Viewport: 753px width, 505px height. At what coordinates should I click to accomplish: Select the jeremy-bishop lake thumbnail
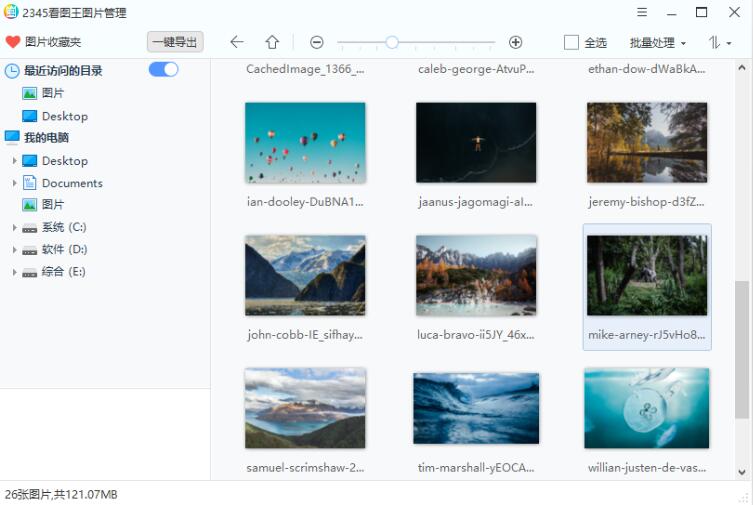(647, 143)
